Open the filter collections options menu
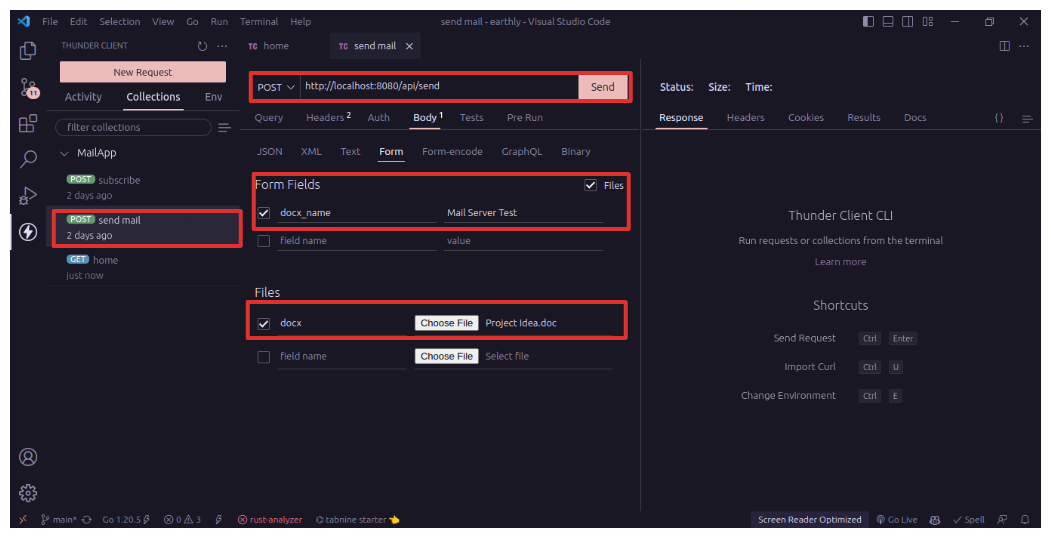1051x537 pixels. pos(225,128)
